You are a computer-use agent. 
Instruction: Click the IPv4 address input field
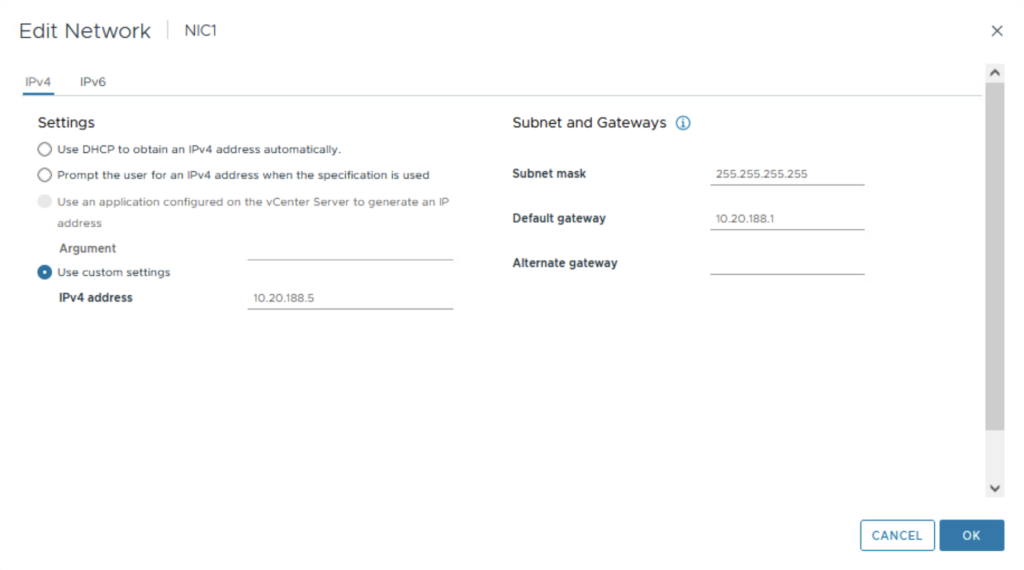(x=350, y=297)
